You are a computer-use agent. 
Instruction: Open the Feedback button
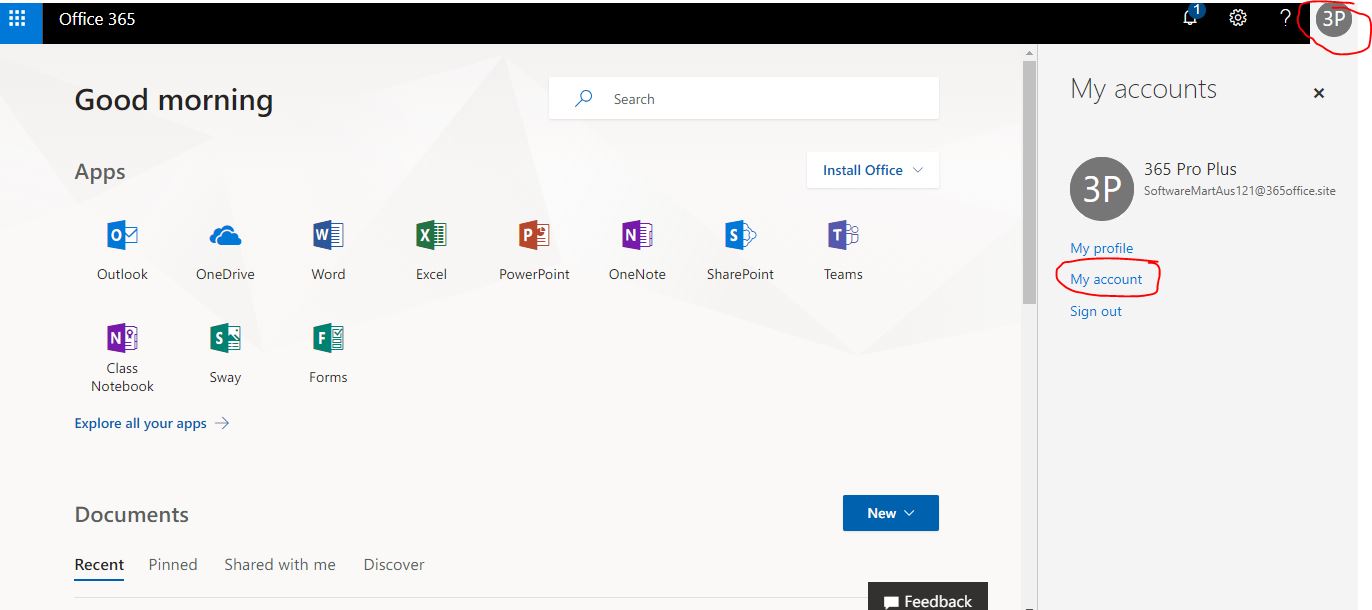click(928, 597)
